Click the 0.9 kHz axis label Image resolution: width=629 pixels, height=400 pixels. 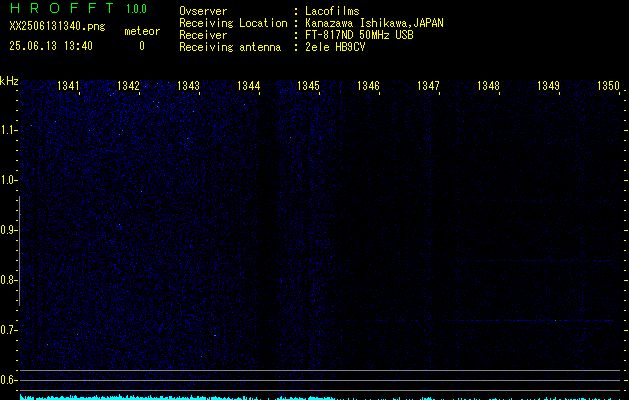(8, 230)
